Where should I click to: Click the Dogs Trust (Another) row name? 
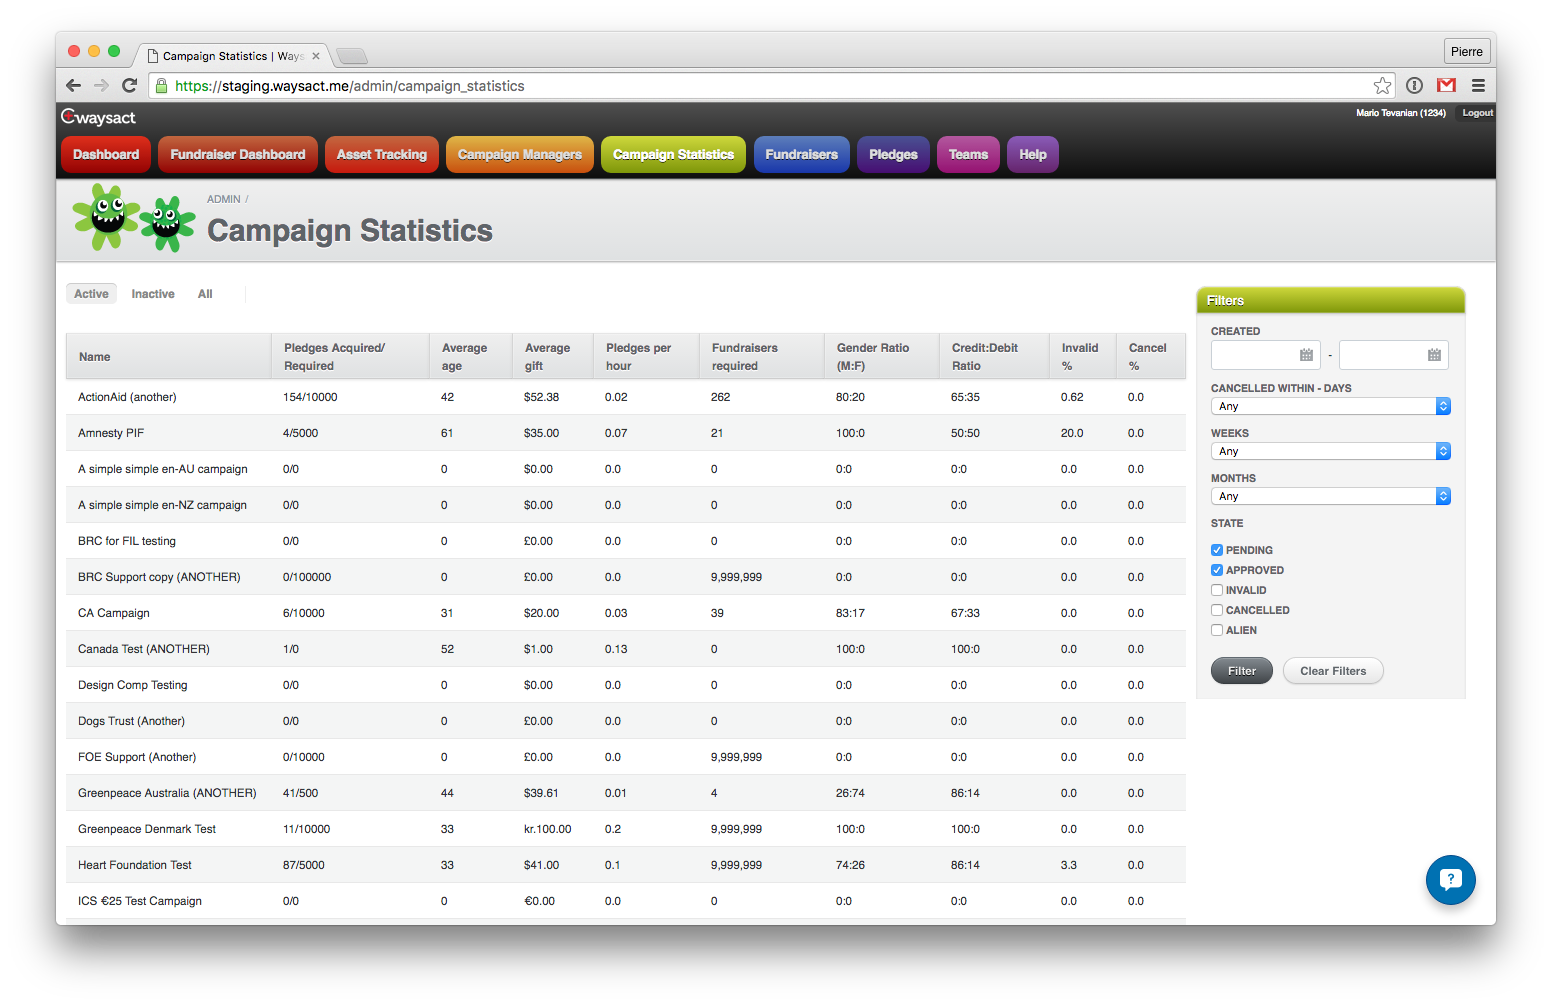click(131, 721)
